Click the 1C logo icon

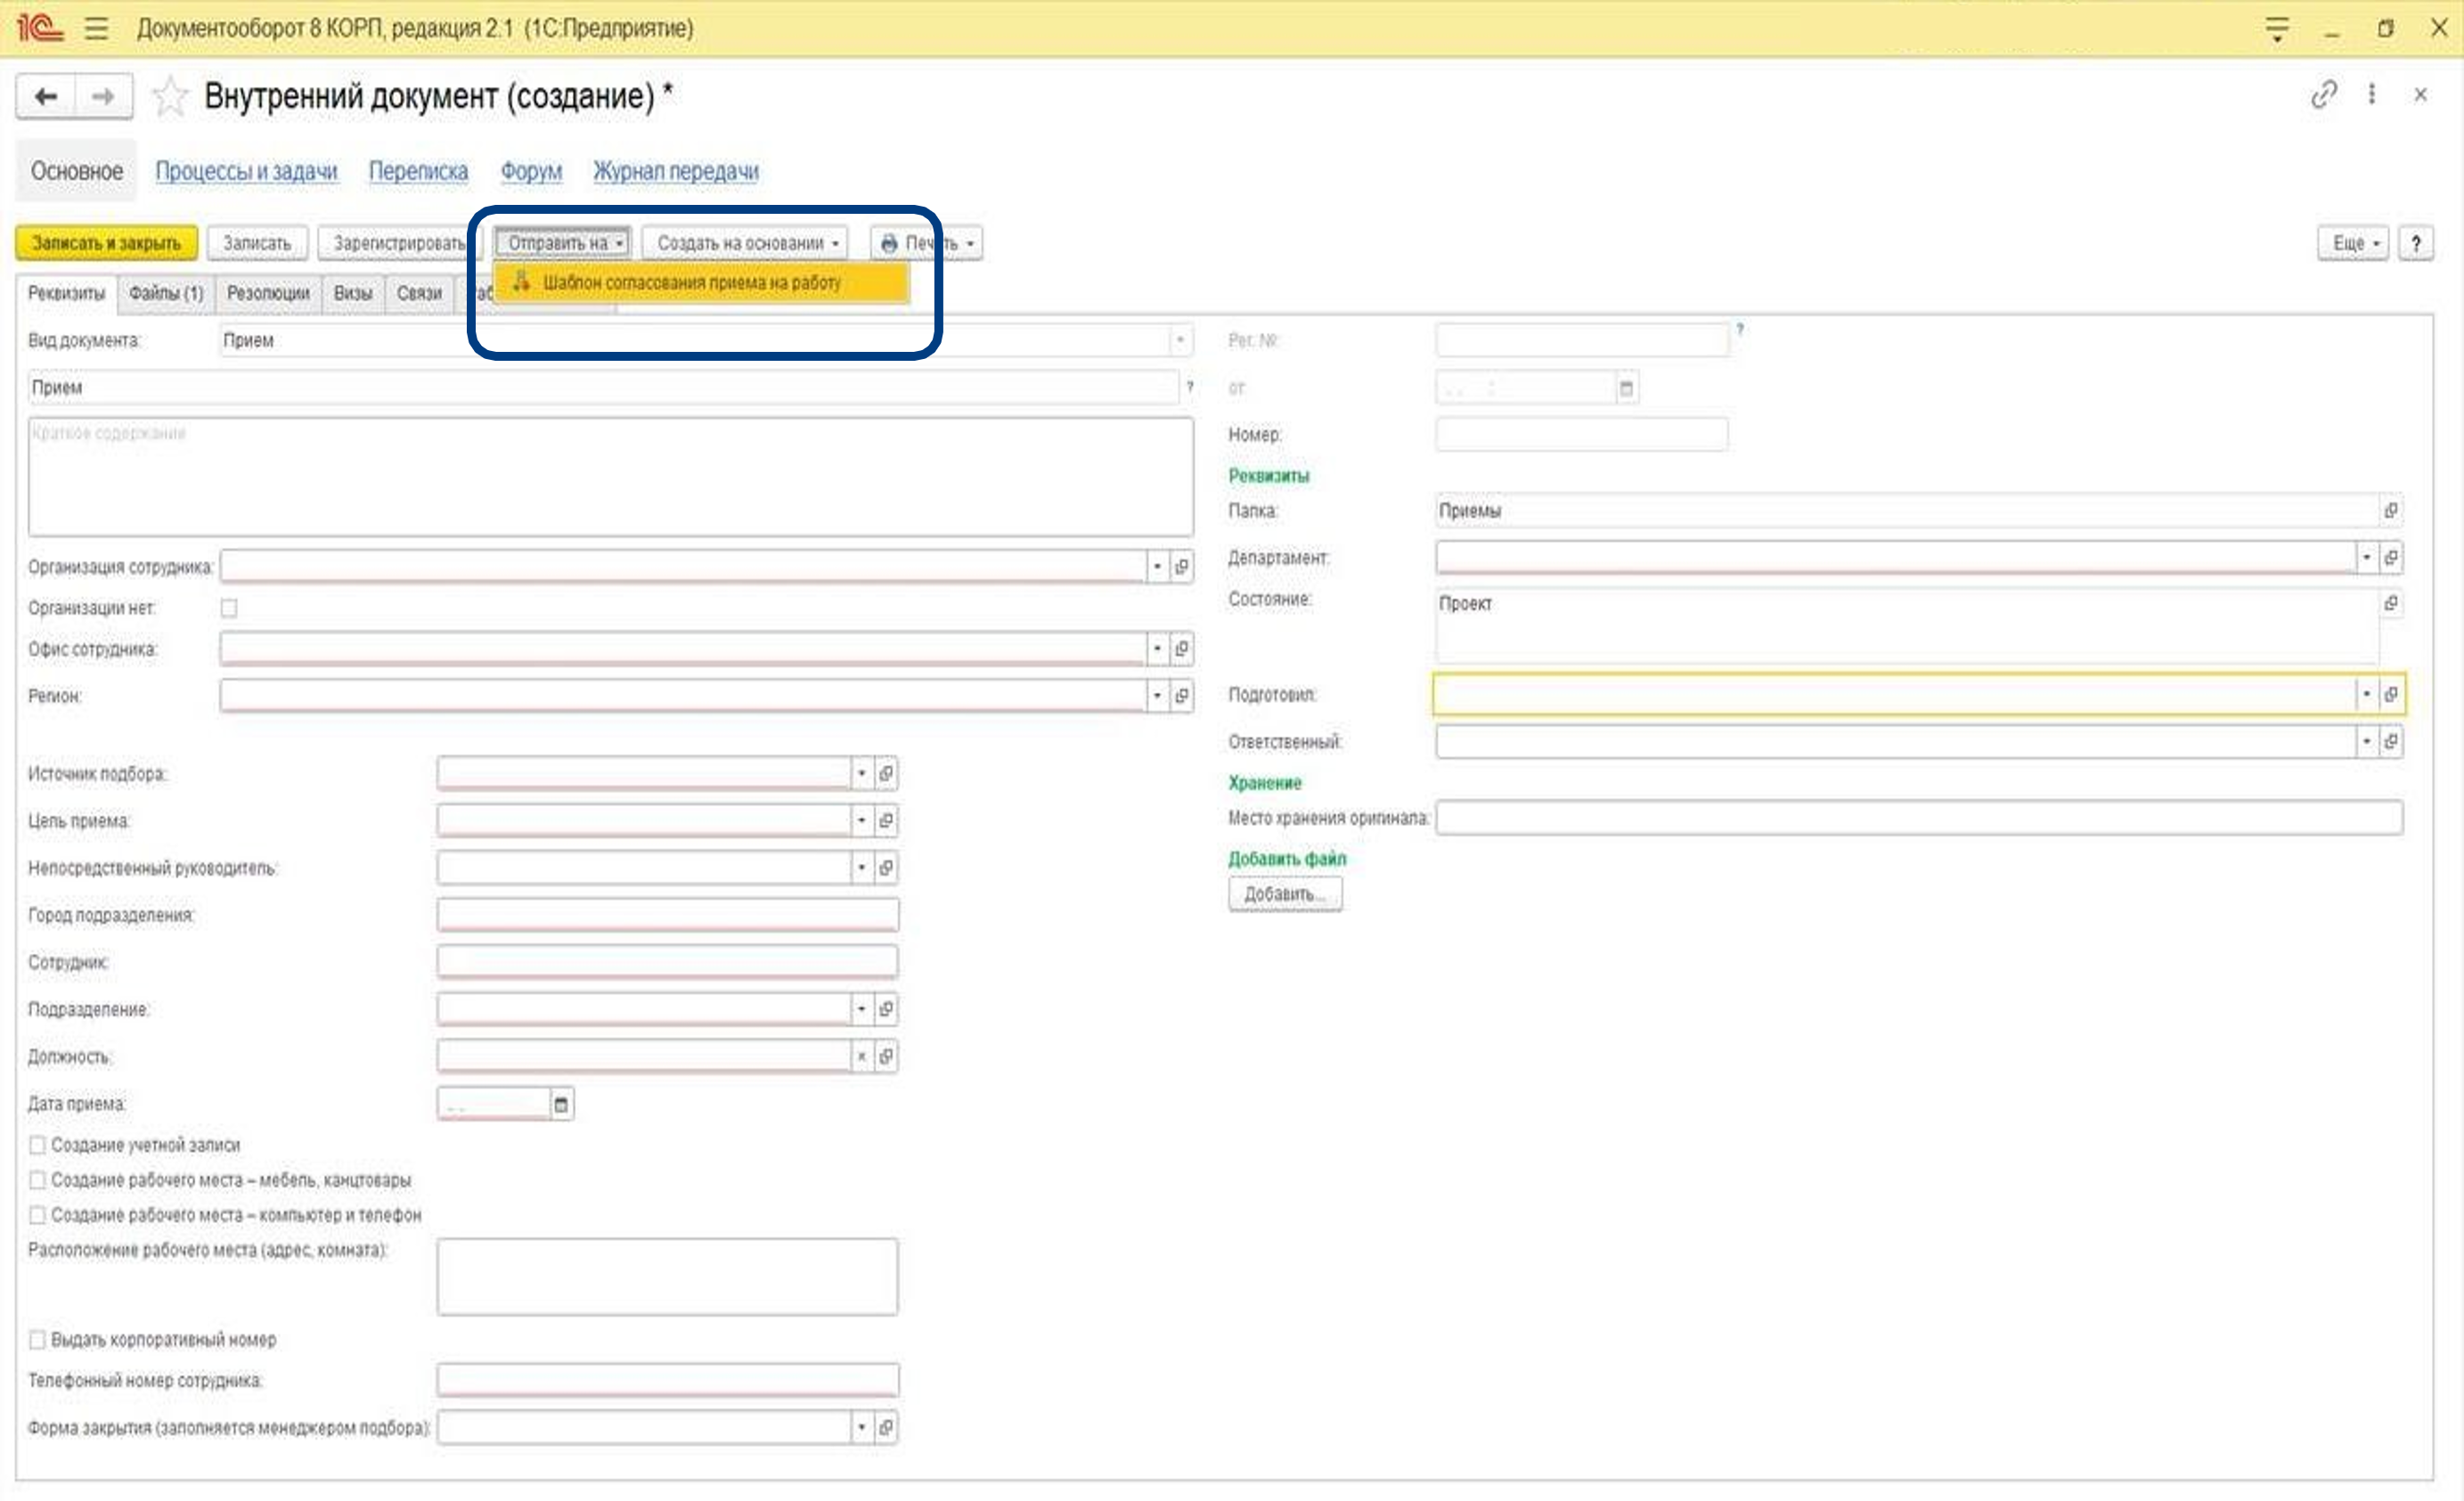(40, 28)
